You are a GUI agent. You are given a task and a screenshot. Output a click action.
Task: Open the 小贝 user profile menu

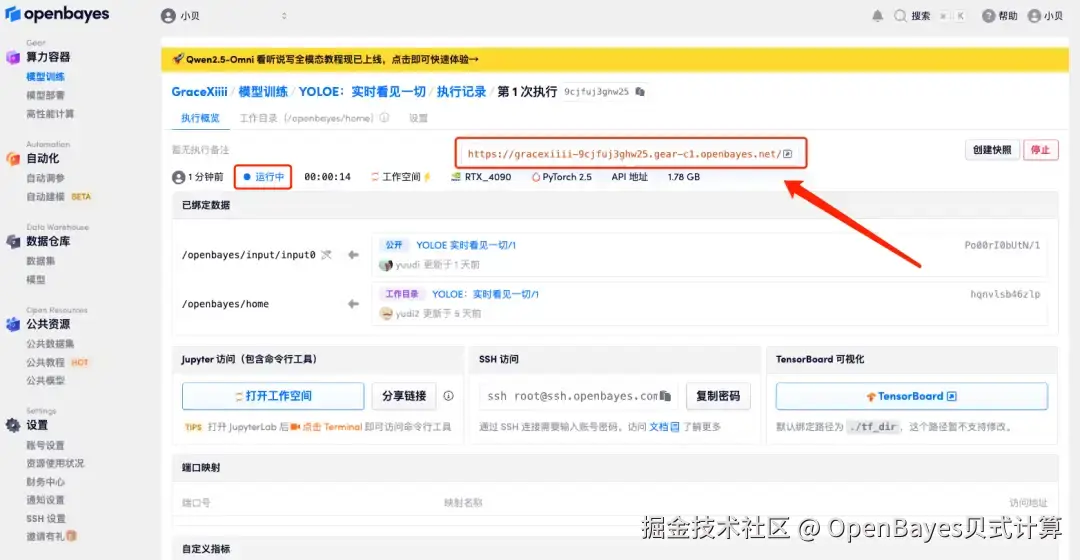pyautogui.click(x=1046, y=16)
